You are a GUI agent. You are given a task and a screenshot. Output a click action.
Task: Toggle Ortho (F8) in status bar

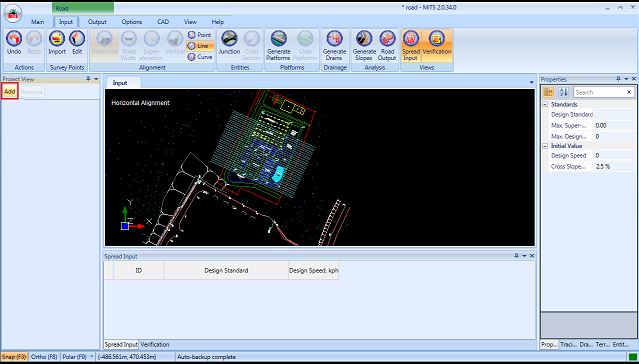[44, 357]
